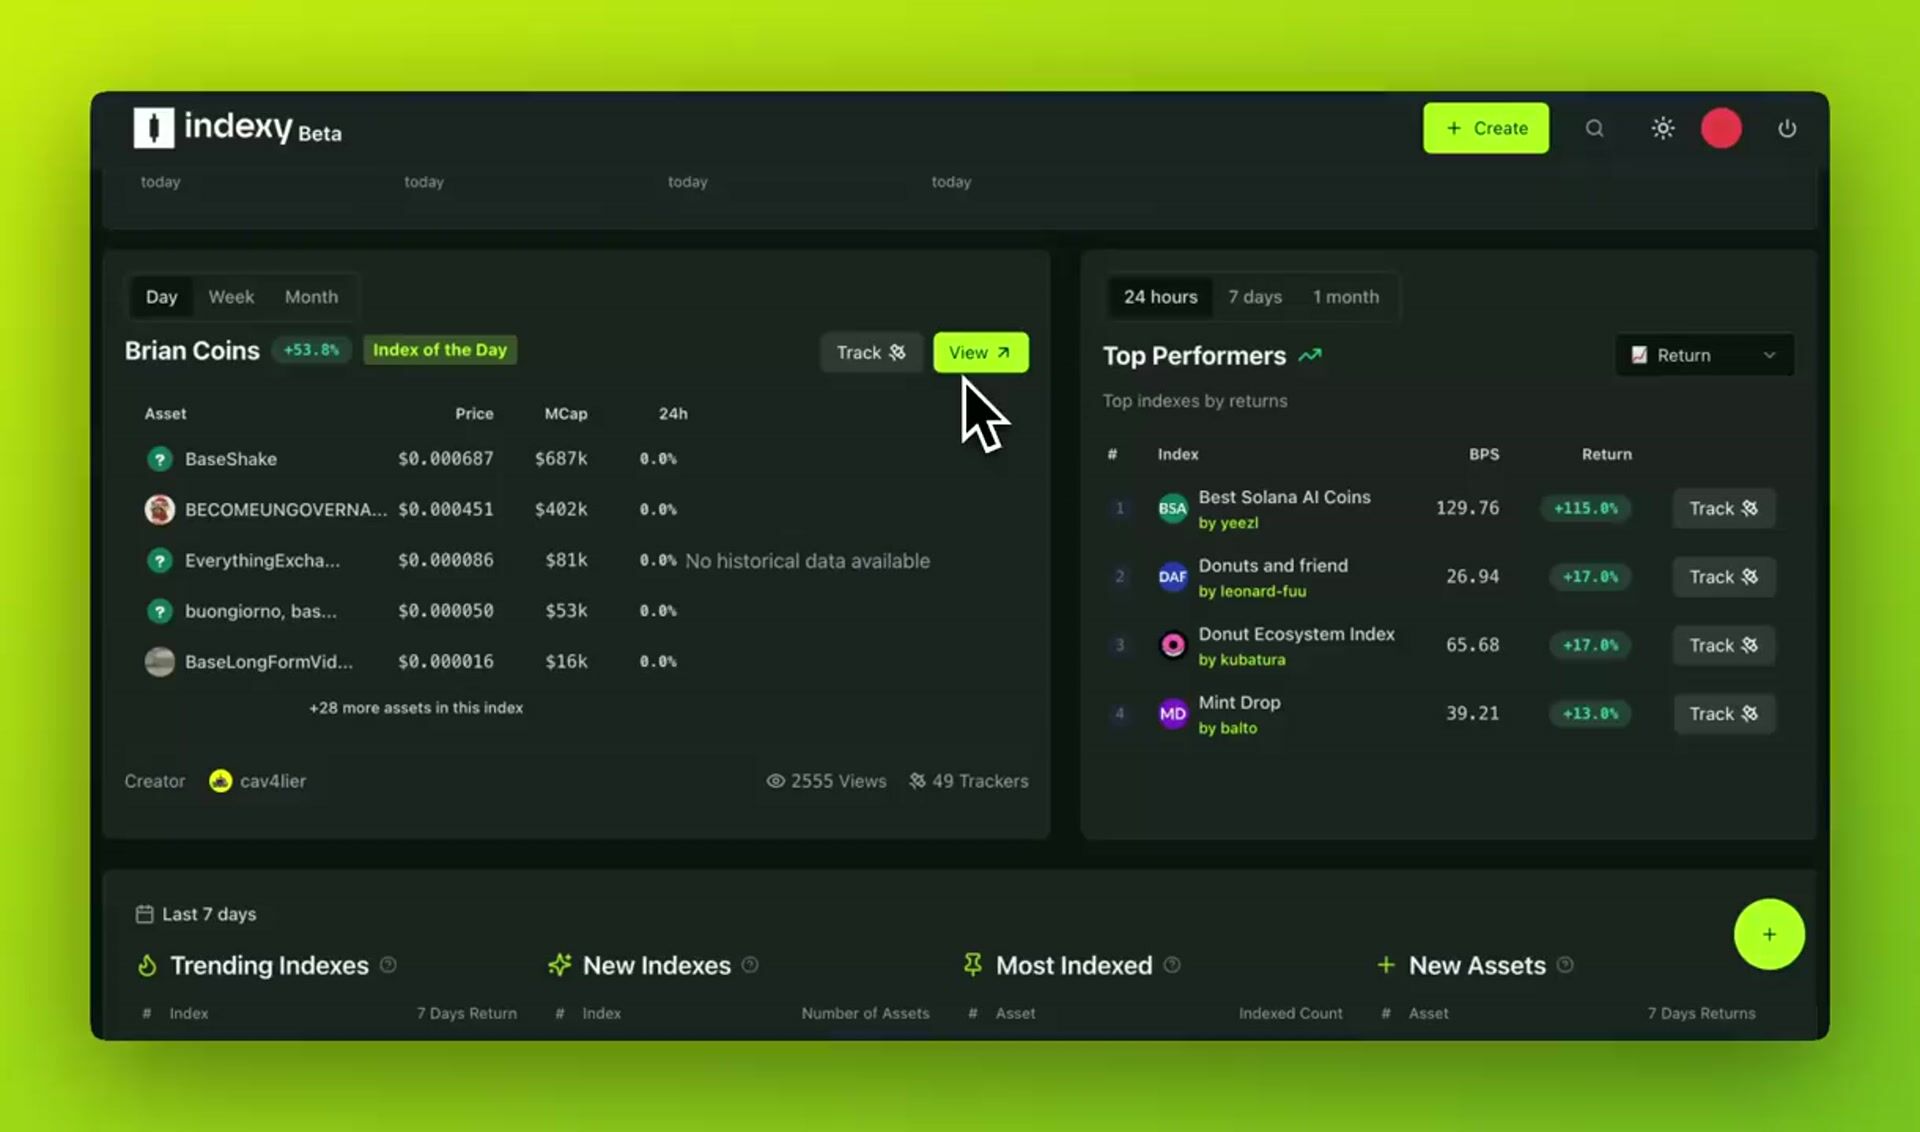
Task: Click the search magnifier icon
Action: coord(1594,128)
